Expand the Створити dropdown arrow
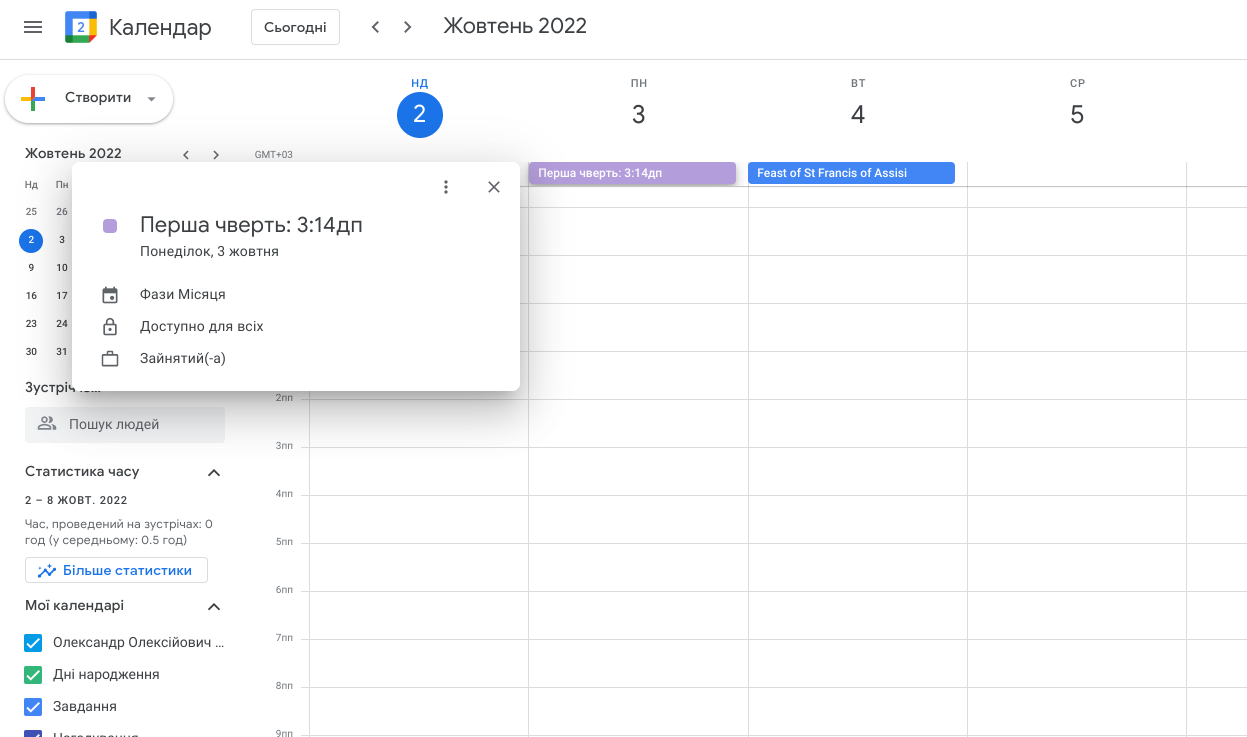 [x=150, y=99]
